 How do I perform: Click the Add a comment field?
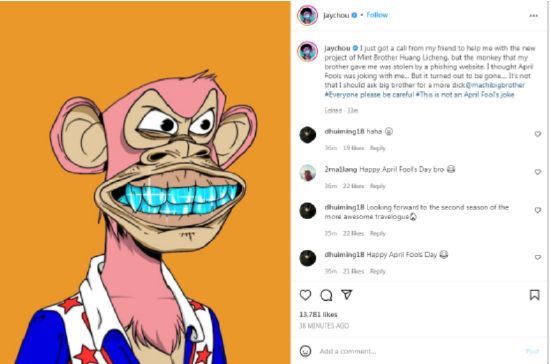coord(417,351)
